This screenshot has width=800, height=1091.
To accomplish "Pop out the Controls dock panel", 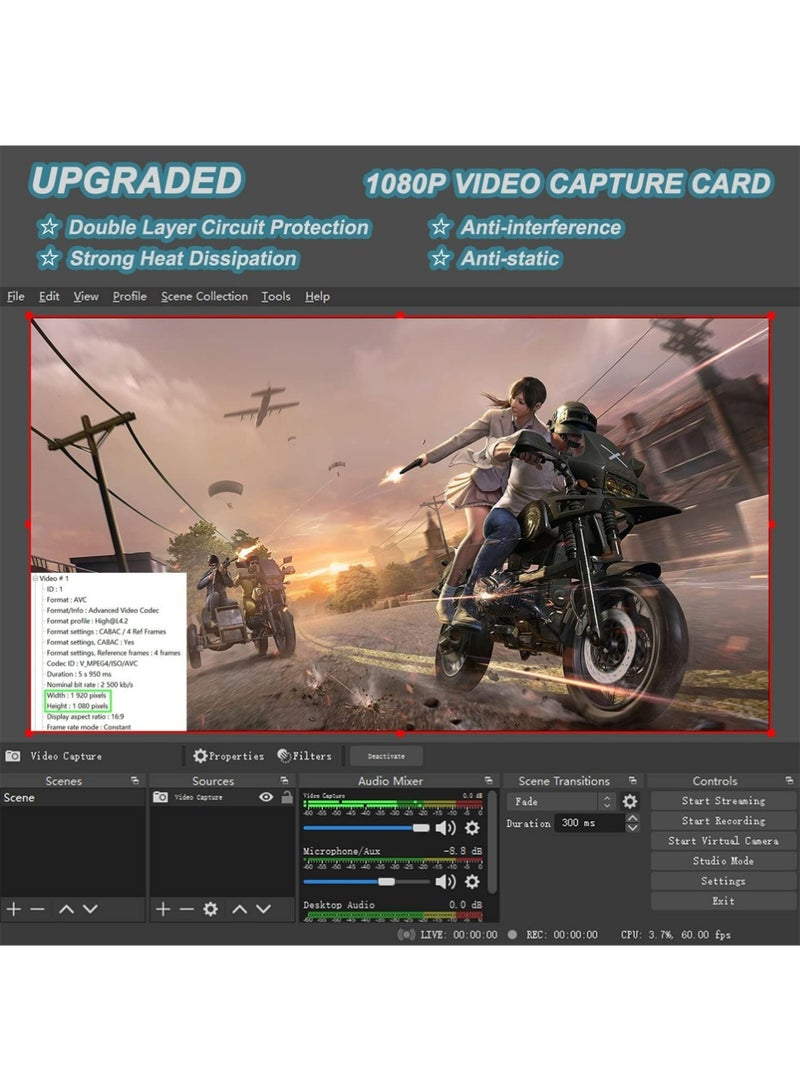I will pyautogui.click(x=789, y=780).
